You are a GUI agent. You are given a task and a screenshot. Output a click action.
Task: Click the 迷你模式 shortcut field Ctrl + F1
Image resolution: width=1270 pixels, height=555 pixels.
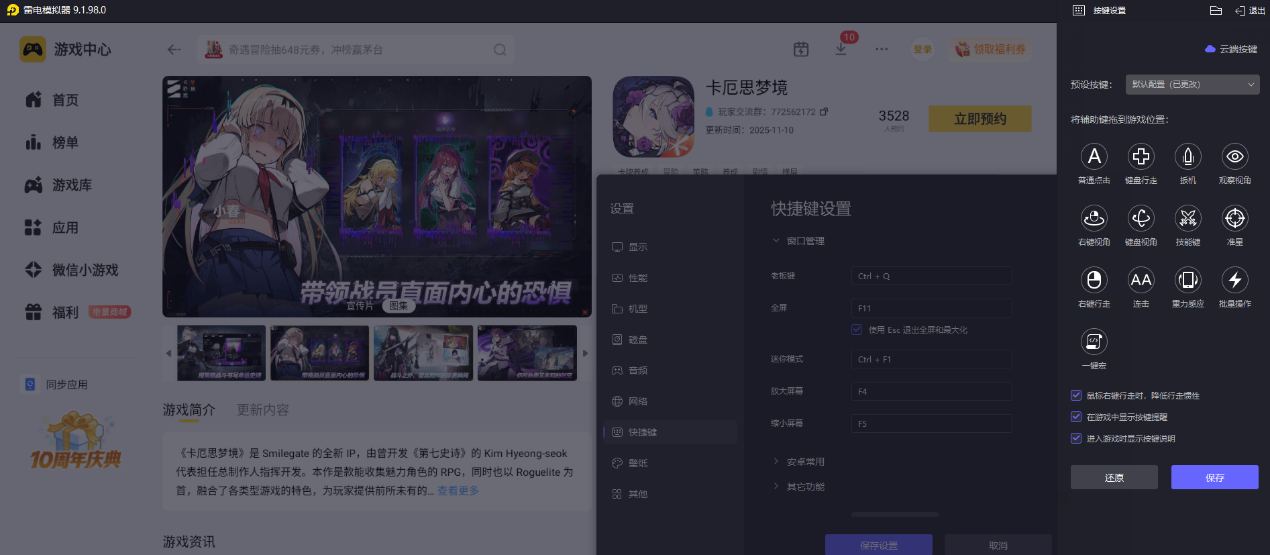[x=931, y=359]
